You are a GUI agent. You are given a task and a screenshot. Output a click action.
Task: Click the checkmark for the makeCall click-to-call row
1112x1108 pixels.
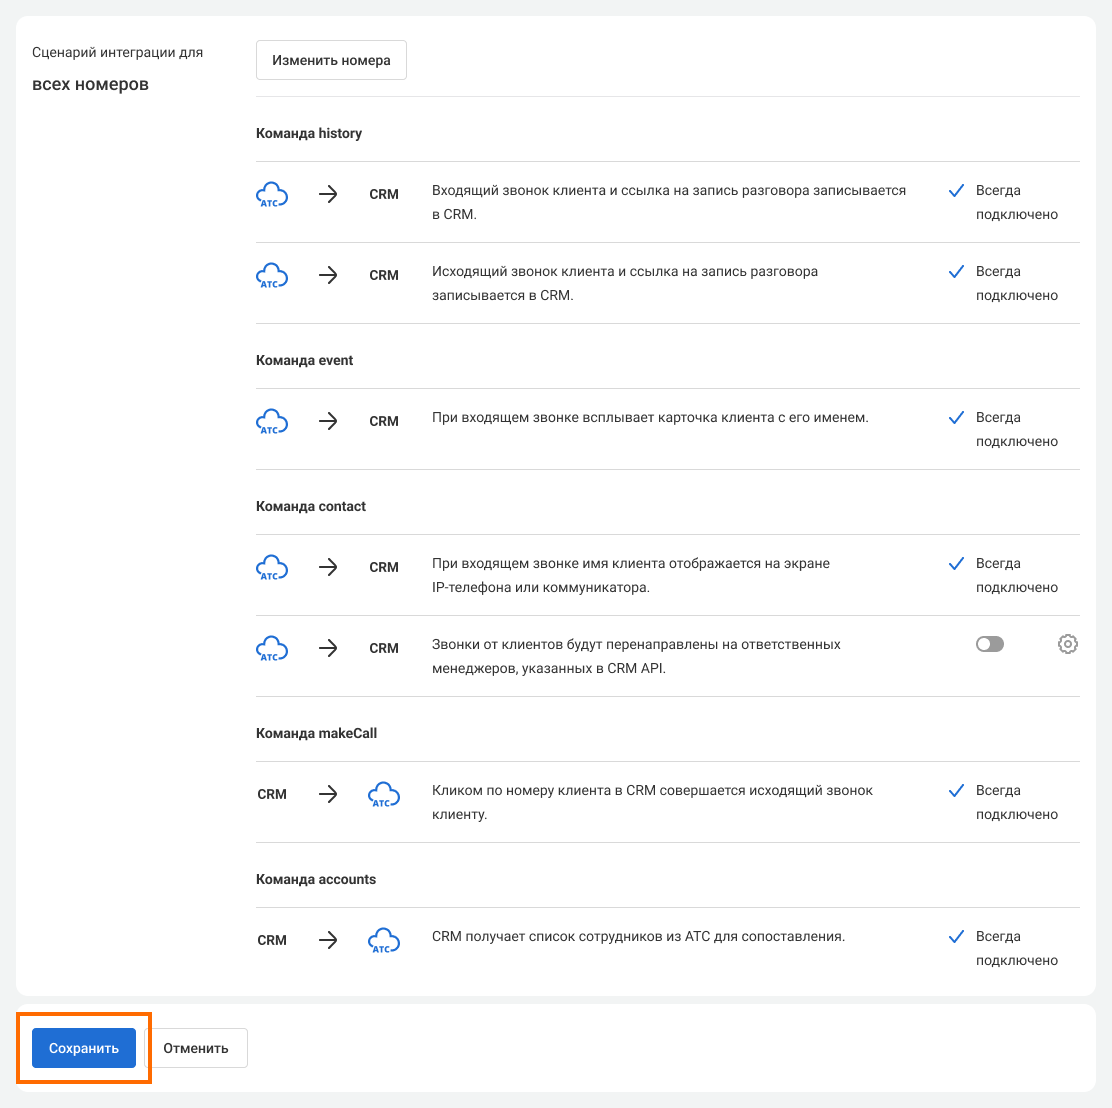(x=956, y=790)
